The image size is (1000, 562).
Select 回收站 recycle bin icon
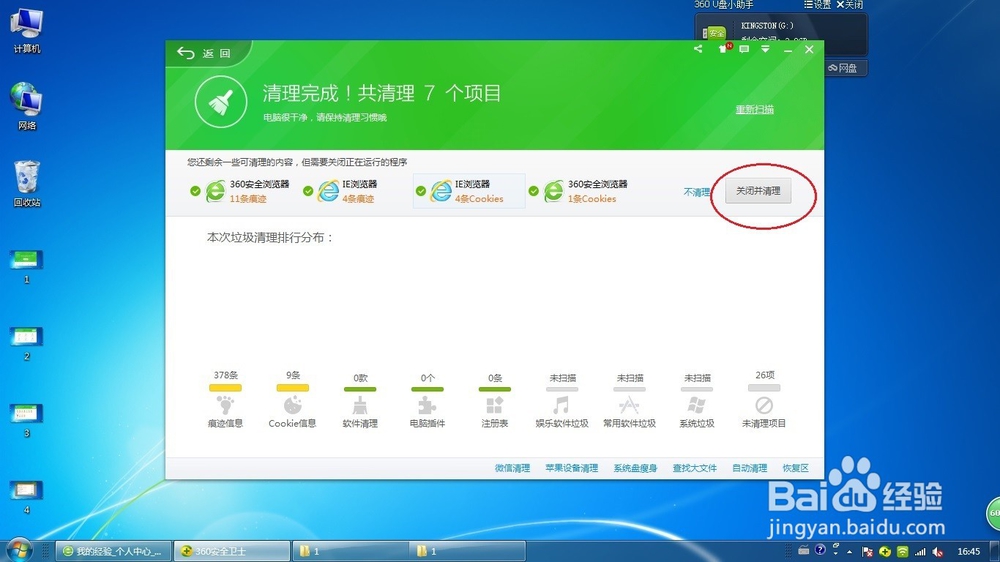tap(27, 184)
